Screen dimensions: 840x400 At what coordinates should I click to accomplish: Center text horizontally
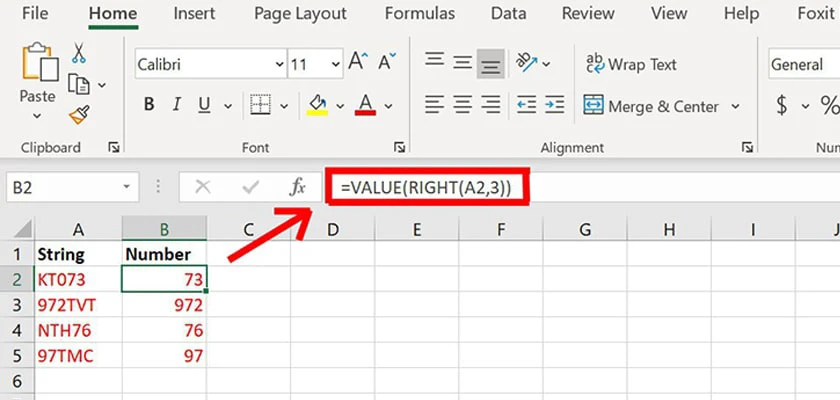click(462, 104)
